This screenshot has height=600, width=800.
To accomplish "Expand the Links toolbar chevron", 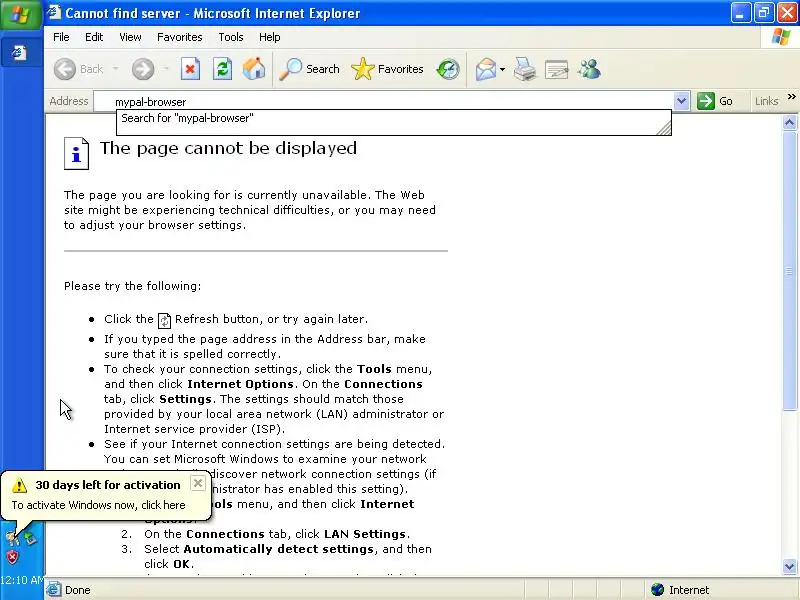I will [x=791, y=96].
